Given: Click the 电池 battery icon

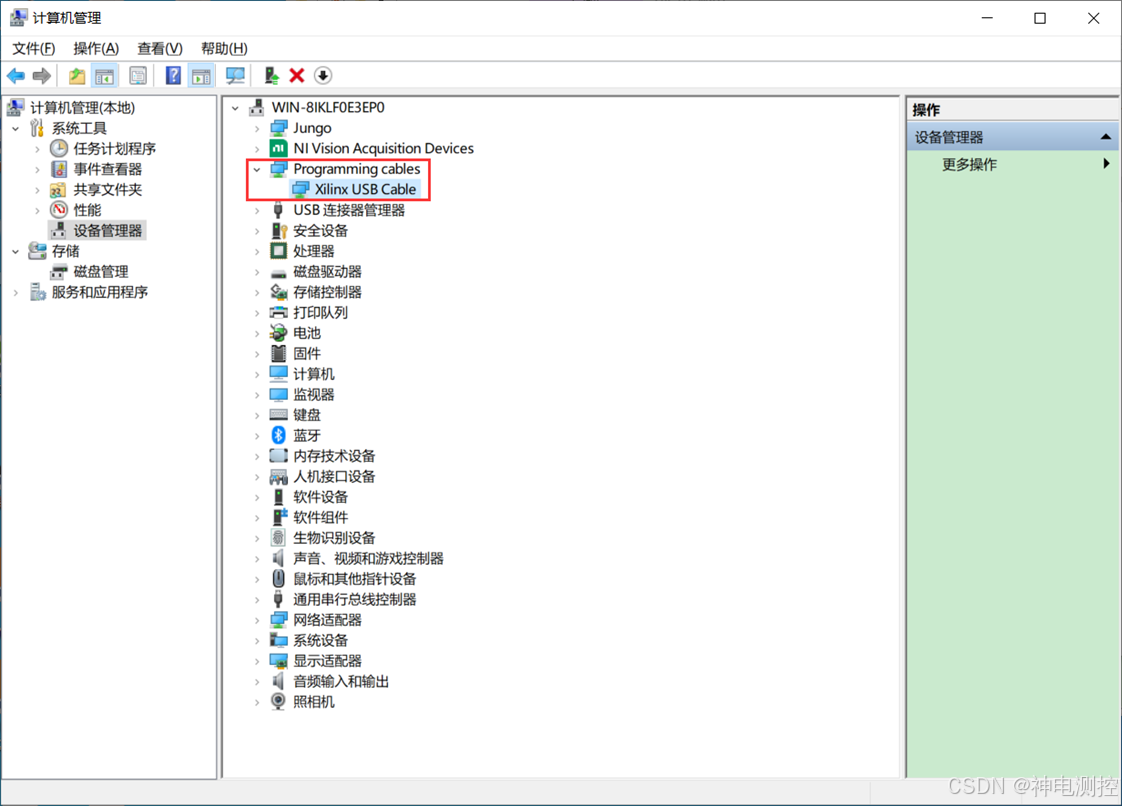Looking at the screenshot, I should coord(278,333).
